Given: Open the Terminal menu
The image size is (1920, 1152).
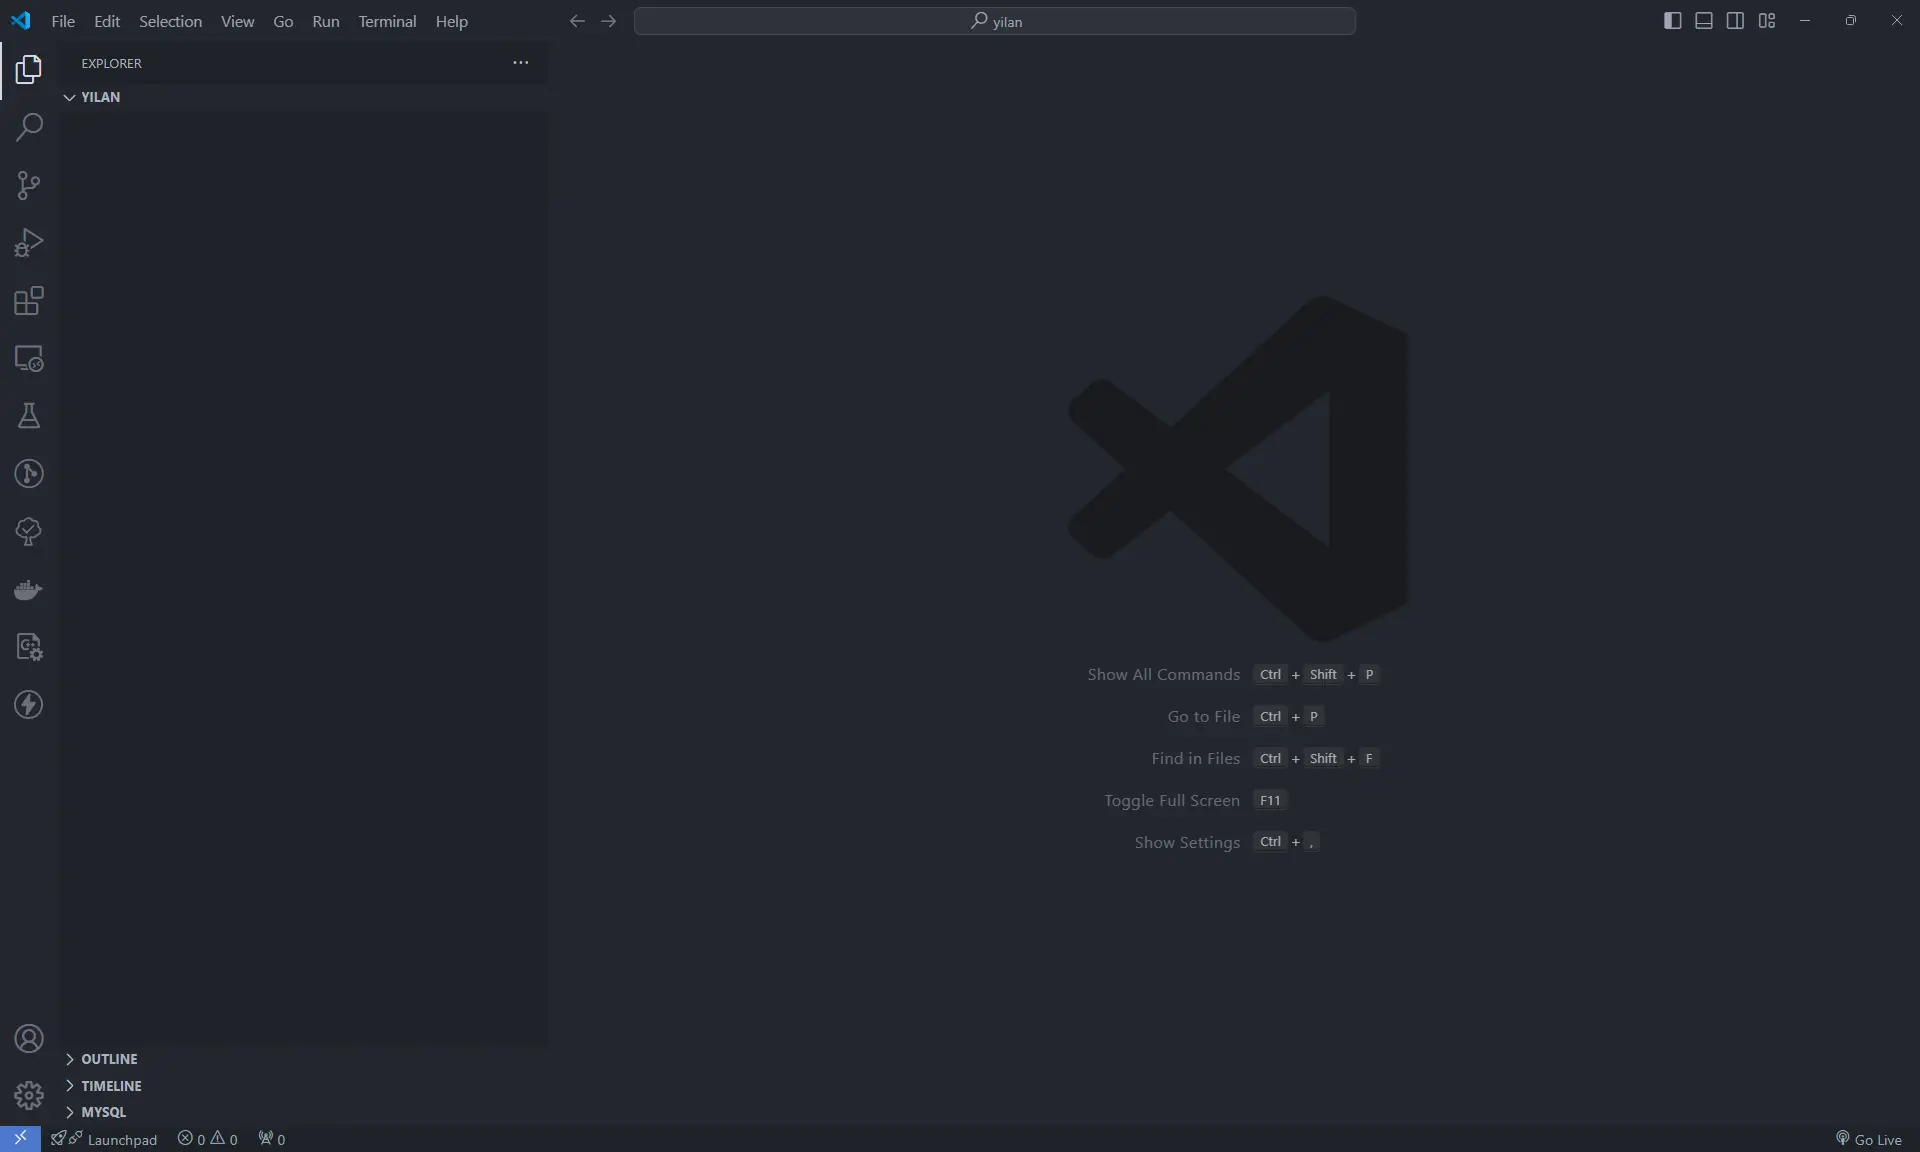Looking at the screenshot, I should [387, 21].
